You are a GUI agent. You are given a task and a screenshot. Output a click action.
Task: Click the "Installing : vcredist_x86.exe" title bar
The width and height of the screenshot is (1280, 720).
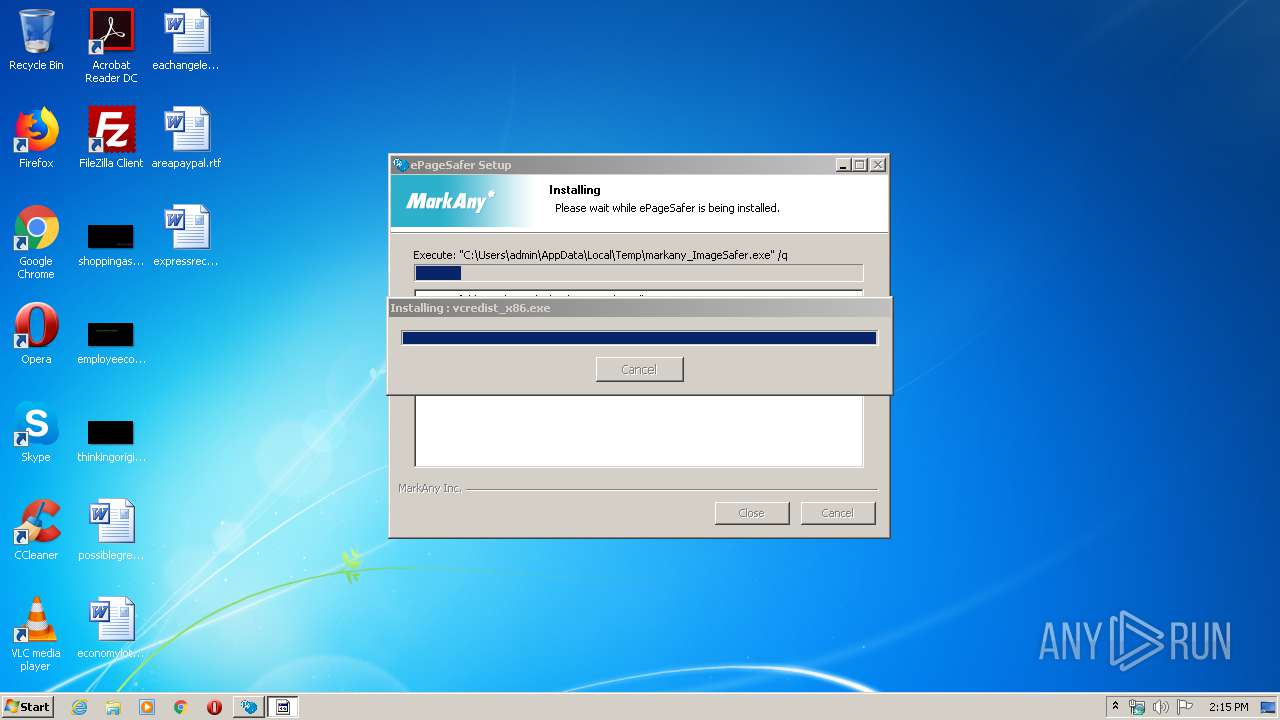pos(639,308)
